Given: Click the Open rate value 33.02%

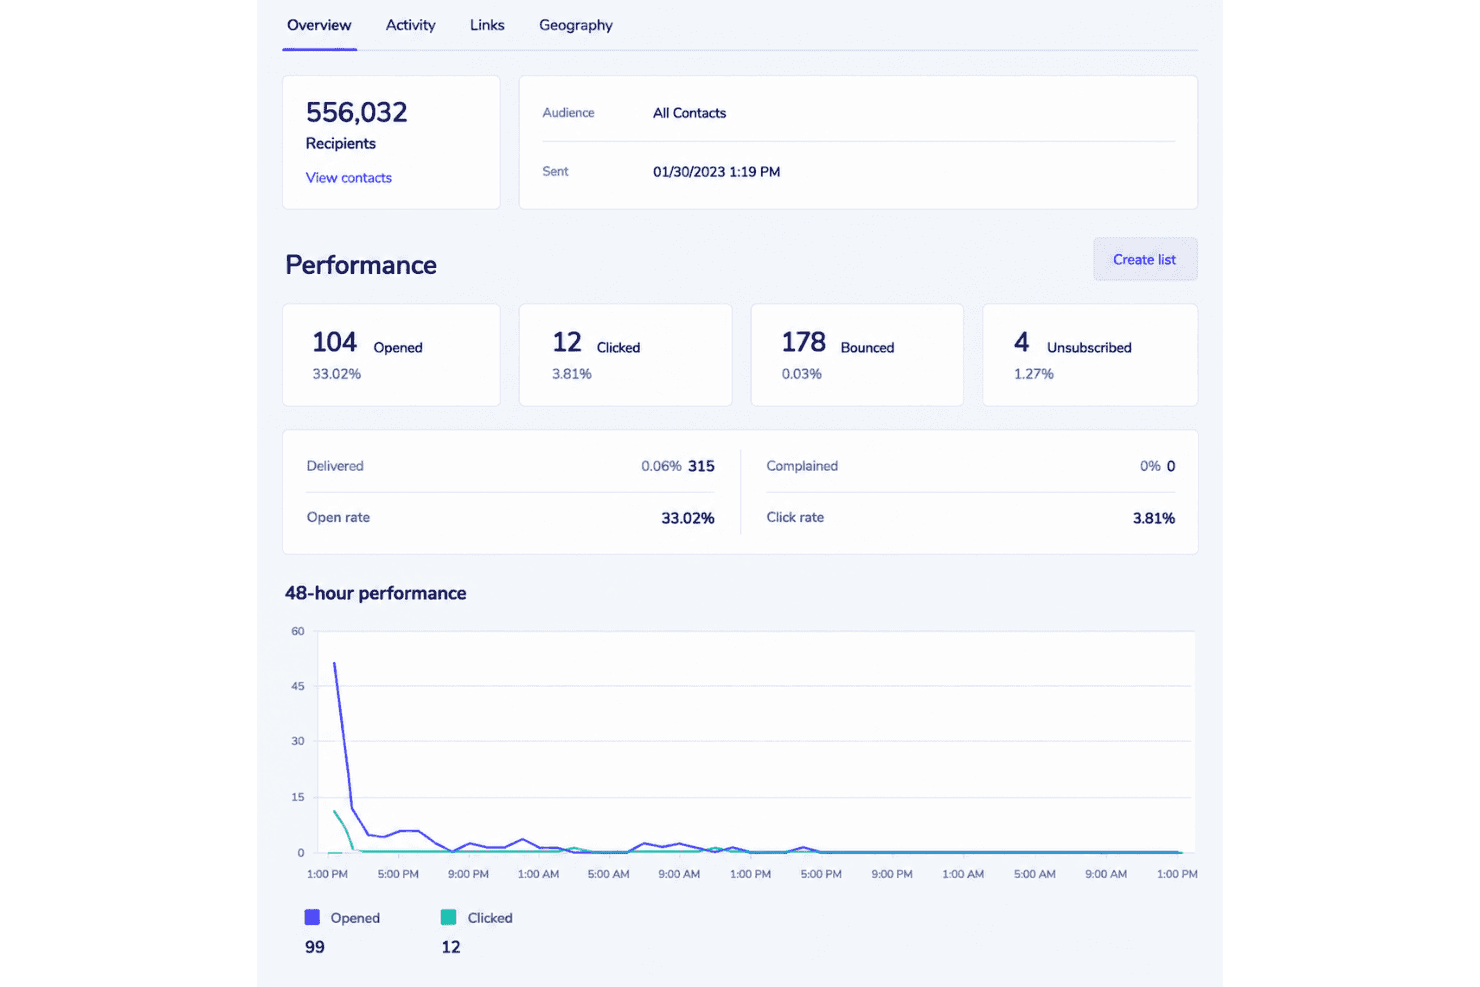Looking at the screenshot, I should (688, 518).
